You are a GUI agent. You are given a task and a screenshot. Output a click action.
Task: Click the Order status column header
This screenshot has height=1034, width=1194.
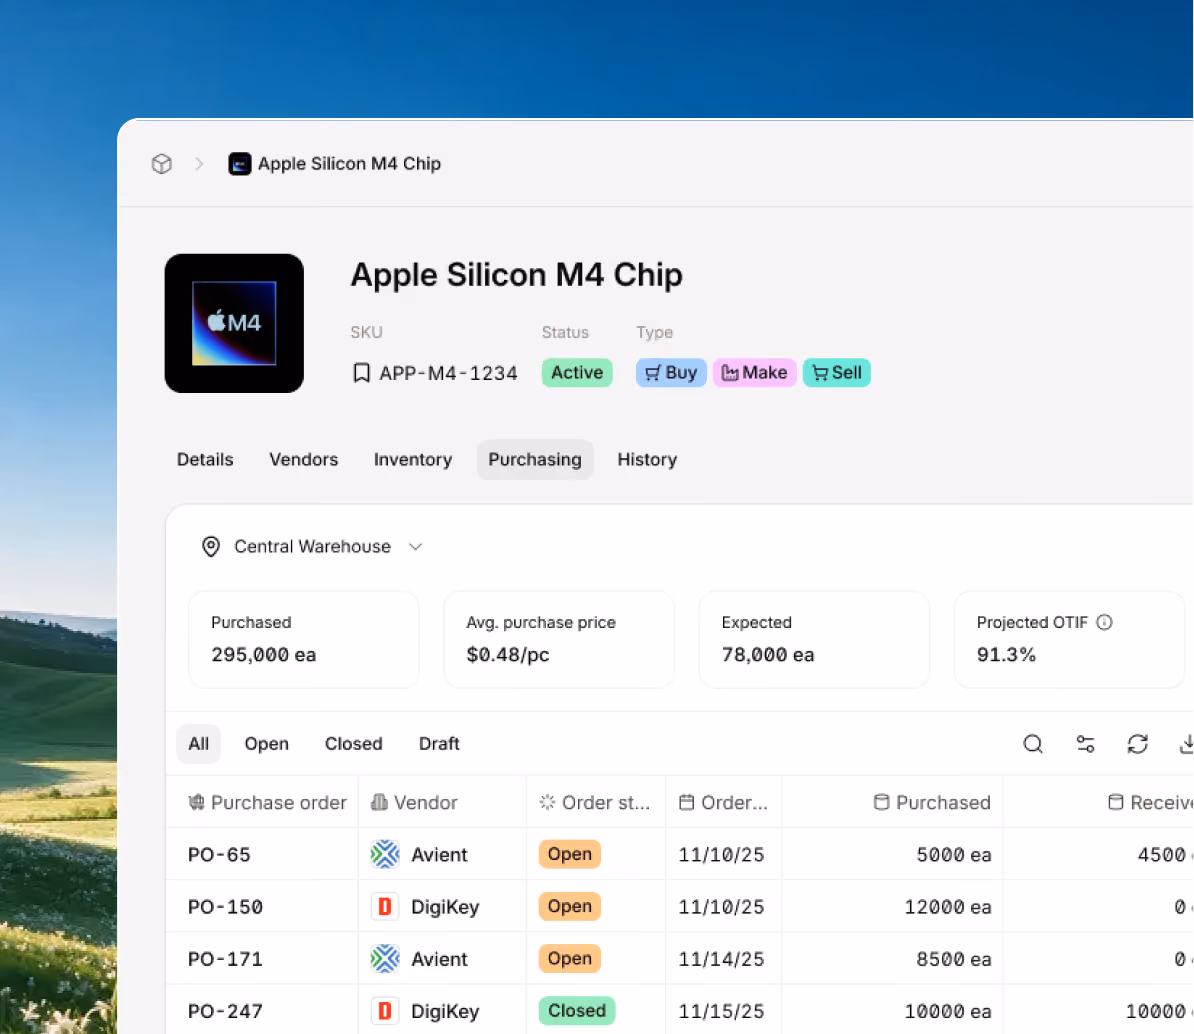(x=595, y=803)
